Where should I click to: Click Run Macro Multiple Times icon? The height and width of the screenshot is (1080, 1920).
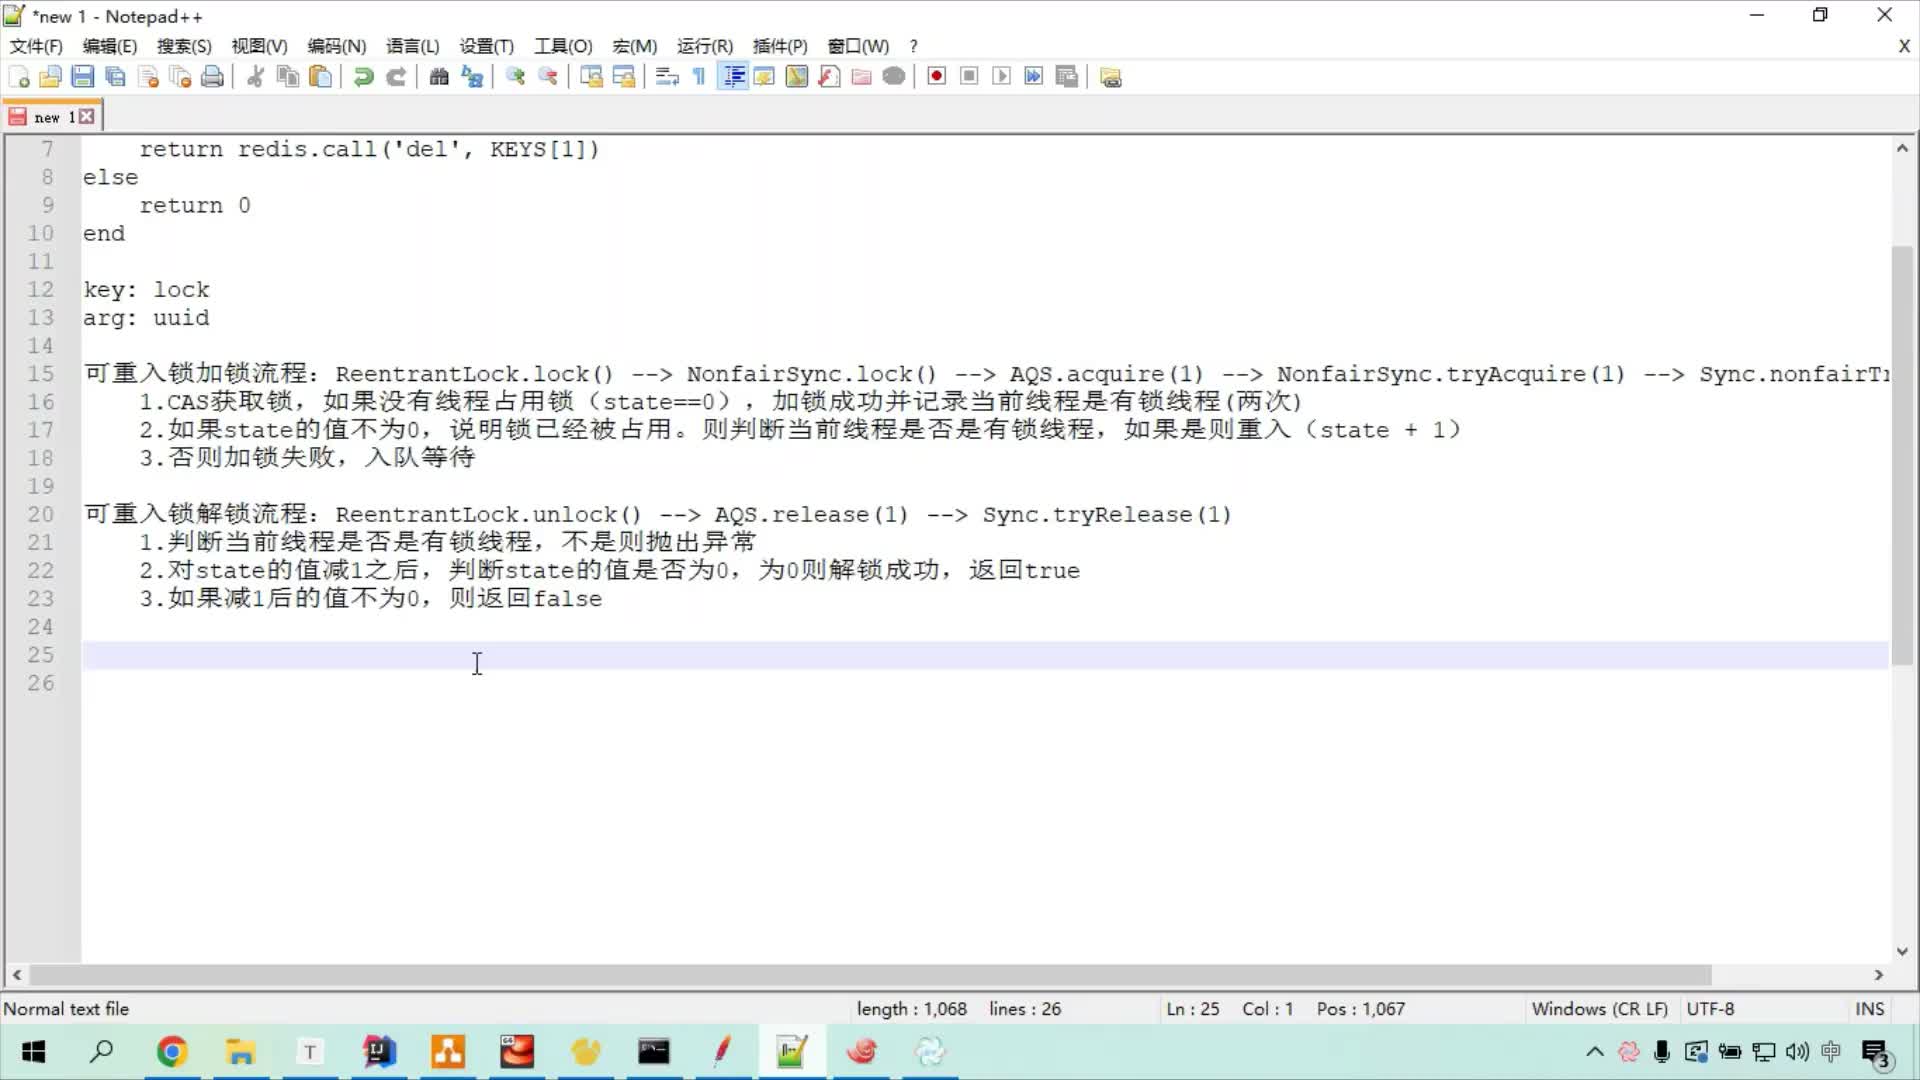tap(1034, 77)
